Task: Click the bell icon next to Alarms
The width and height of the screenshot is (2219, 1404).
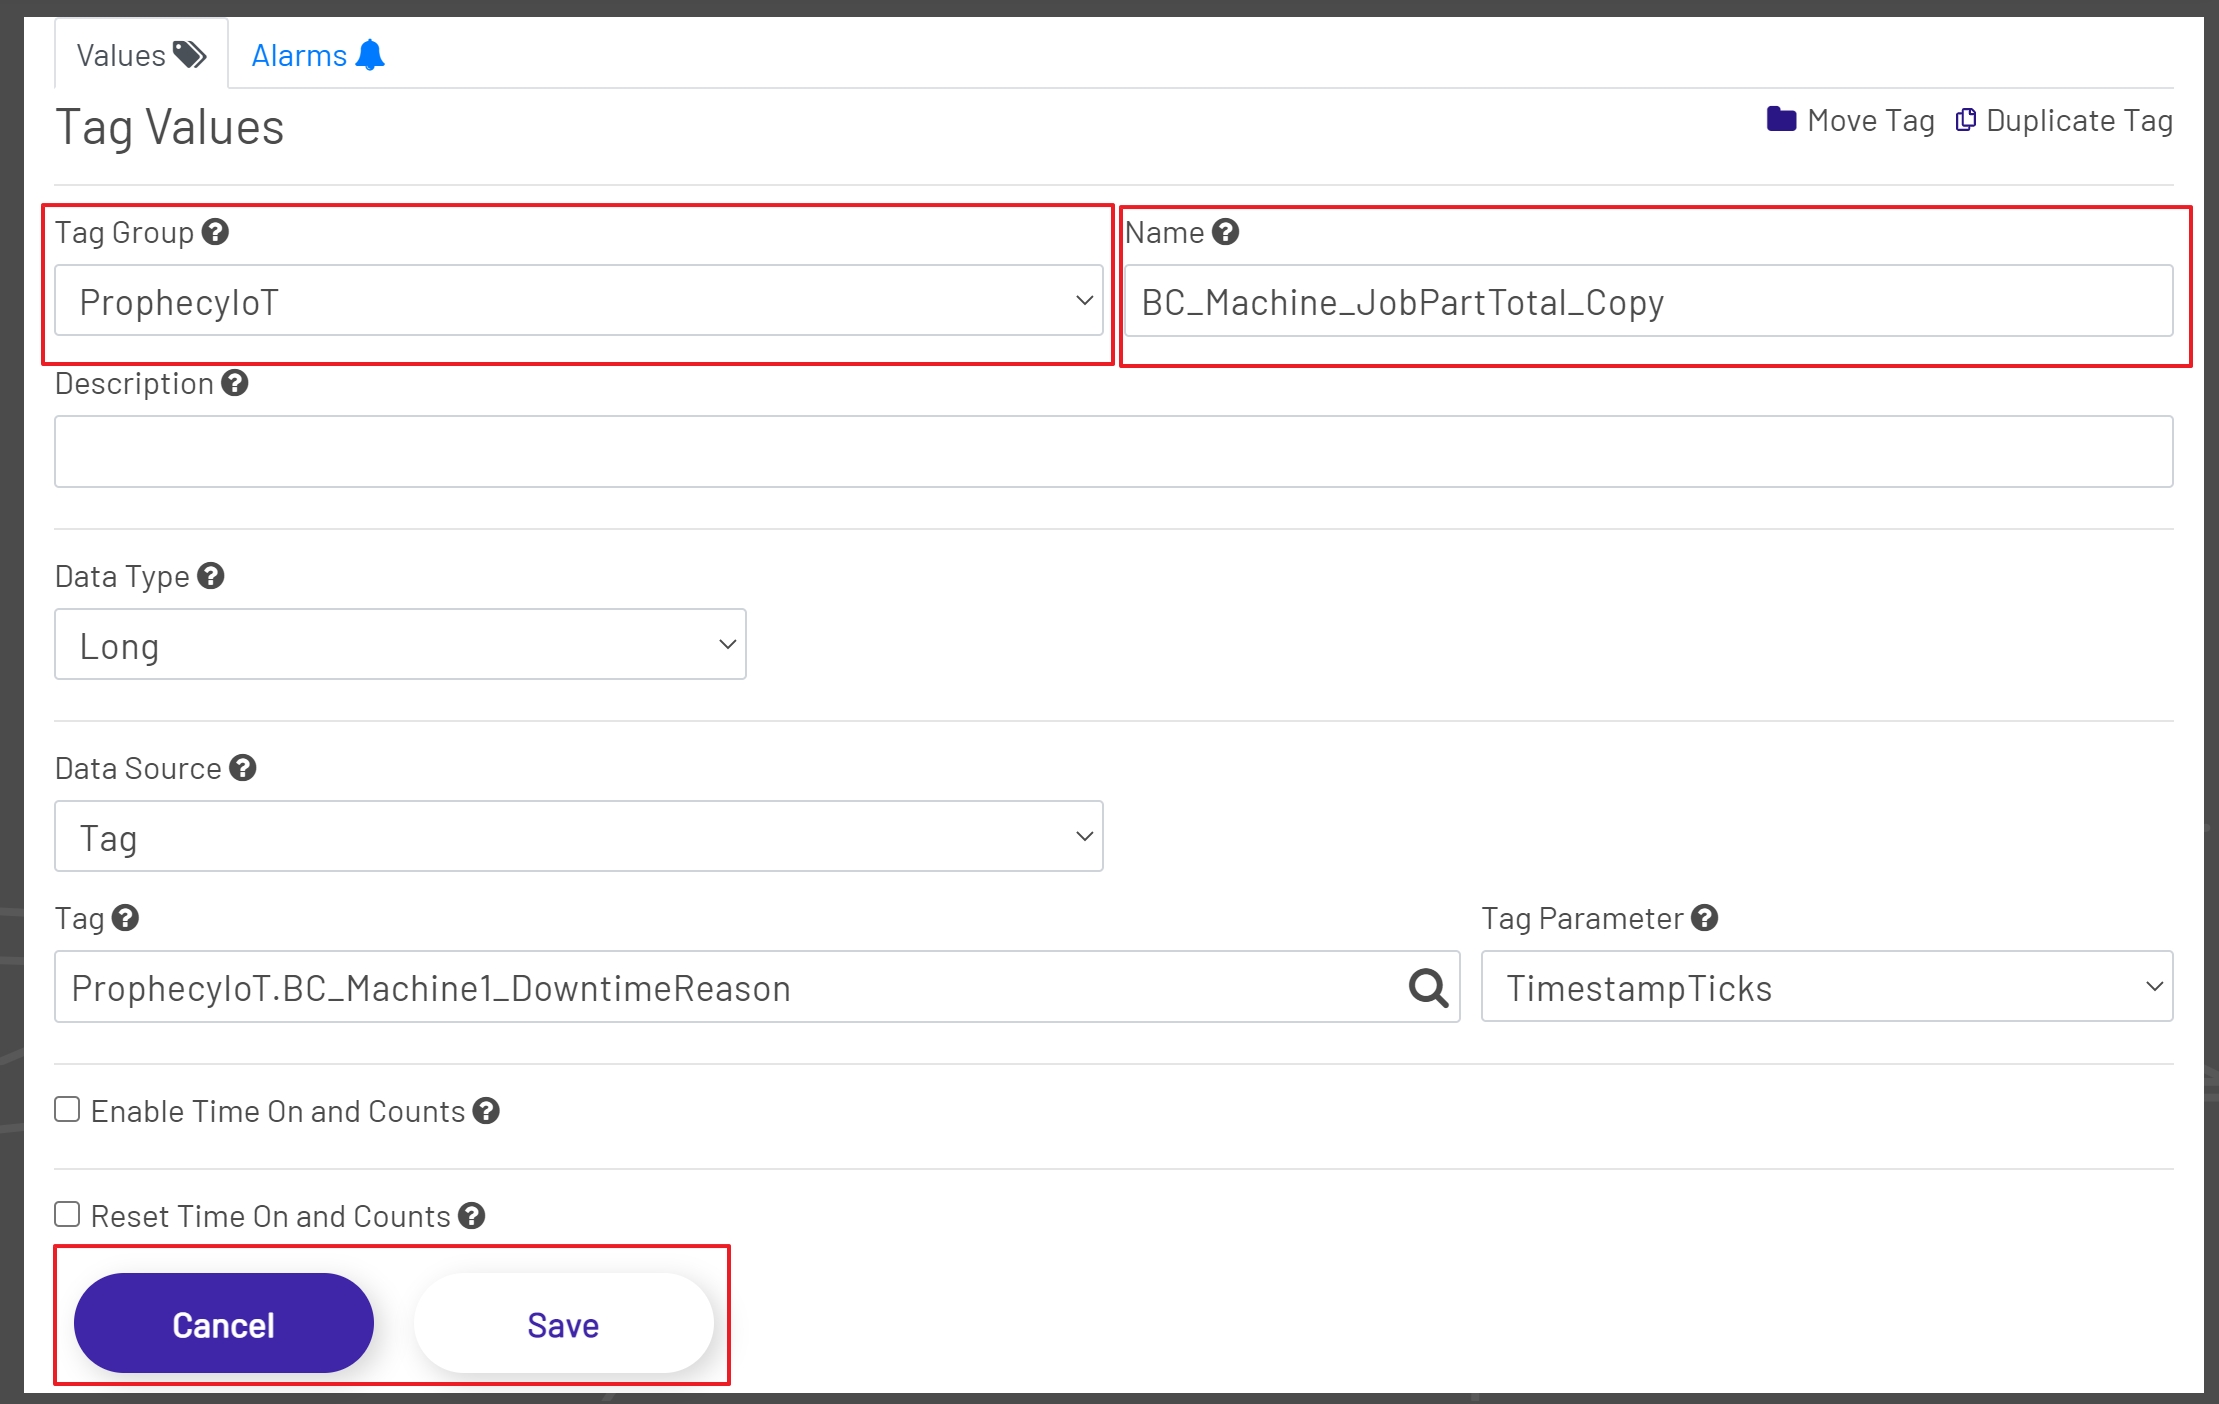Action: click(x=369, y=55)
